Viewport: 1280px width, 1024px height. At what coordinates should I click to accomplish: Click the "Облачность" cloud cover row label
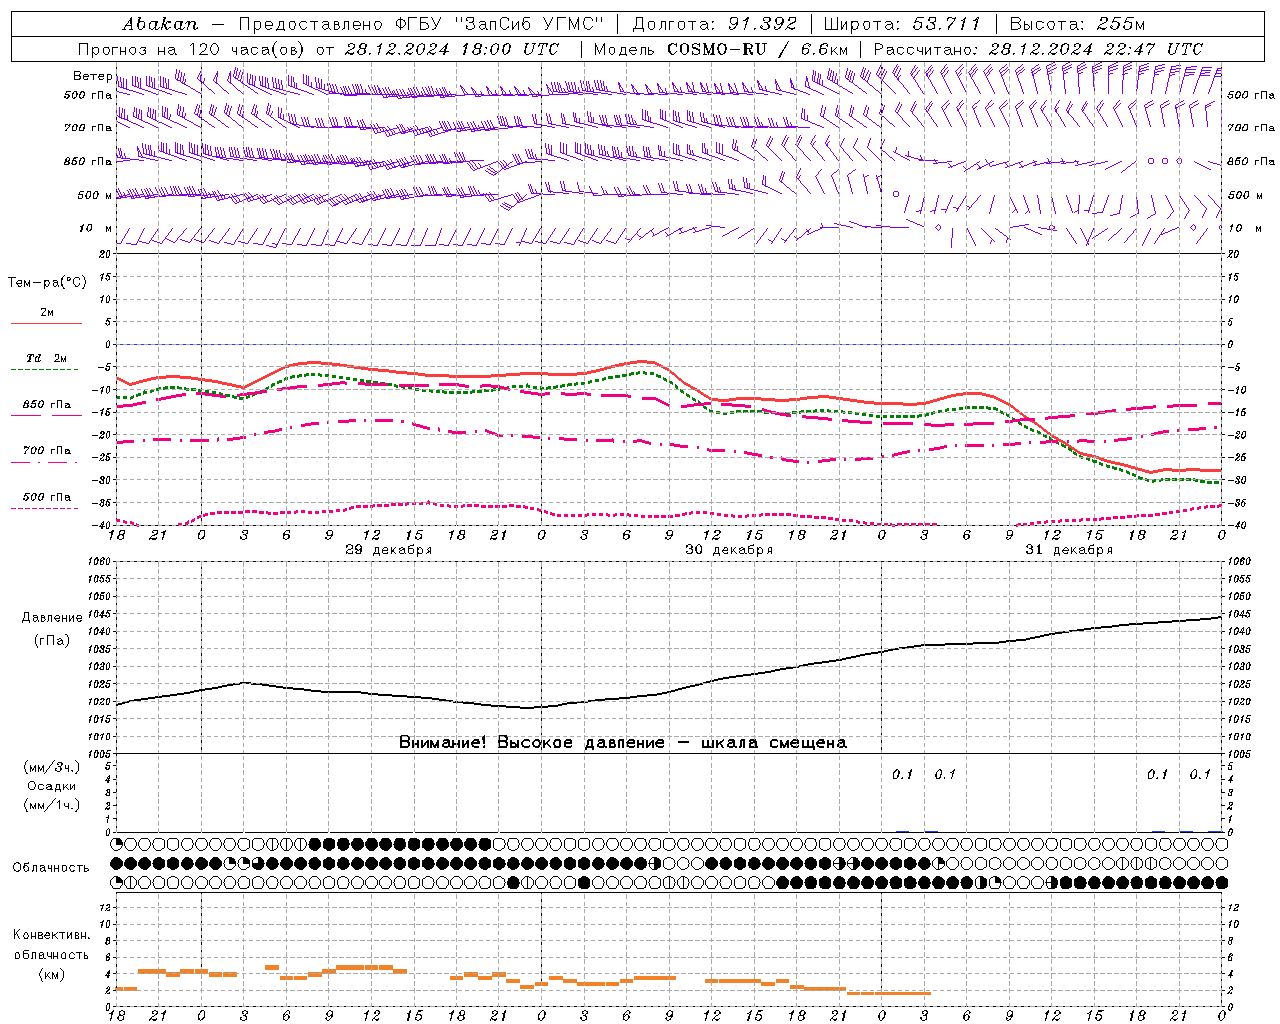click(51, 868)
